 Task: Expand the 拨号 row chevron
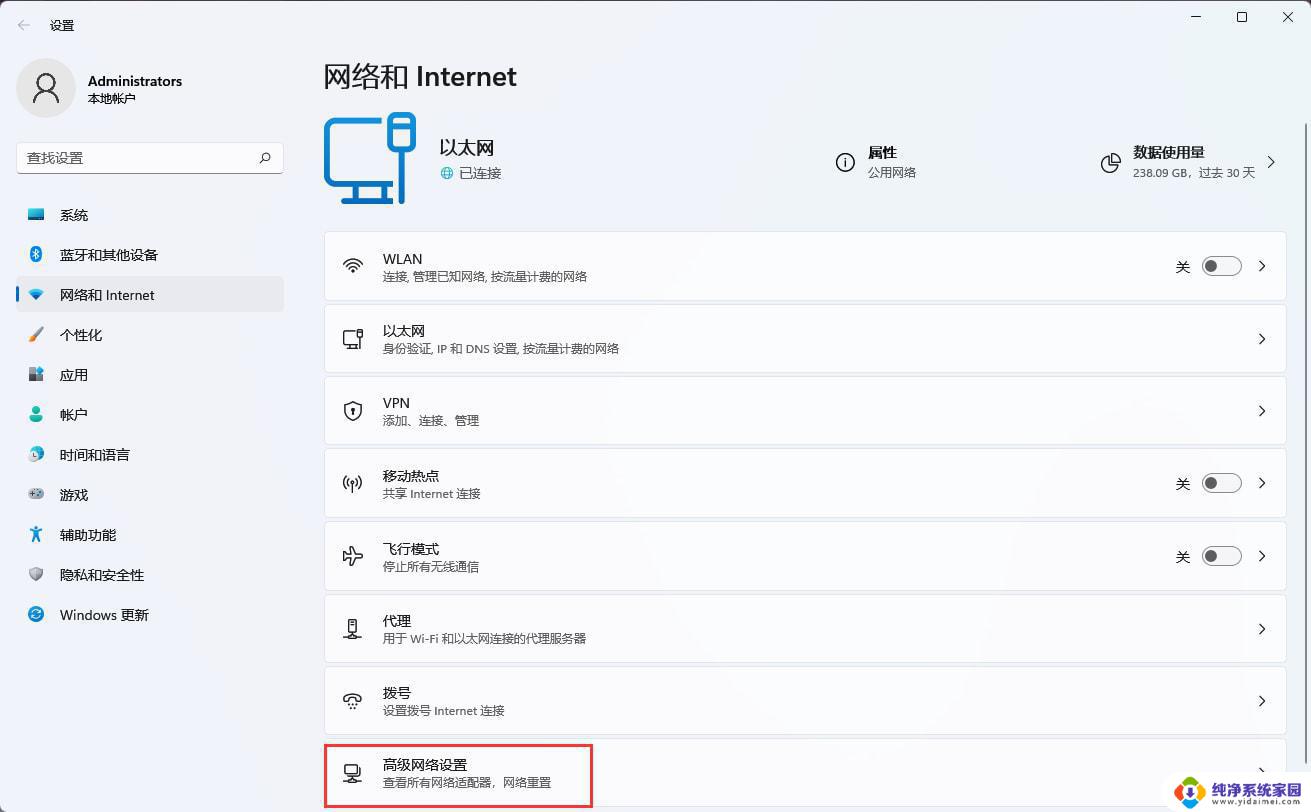tap(1262, 701)
